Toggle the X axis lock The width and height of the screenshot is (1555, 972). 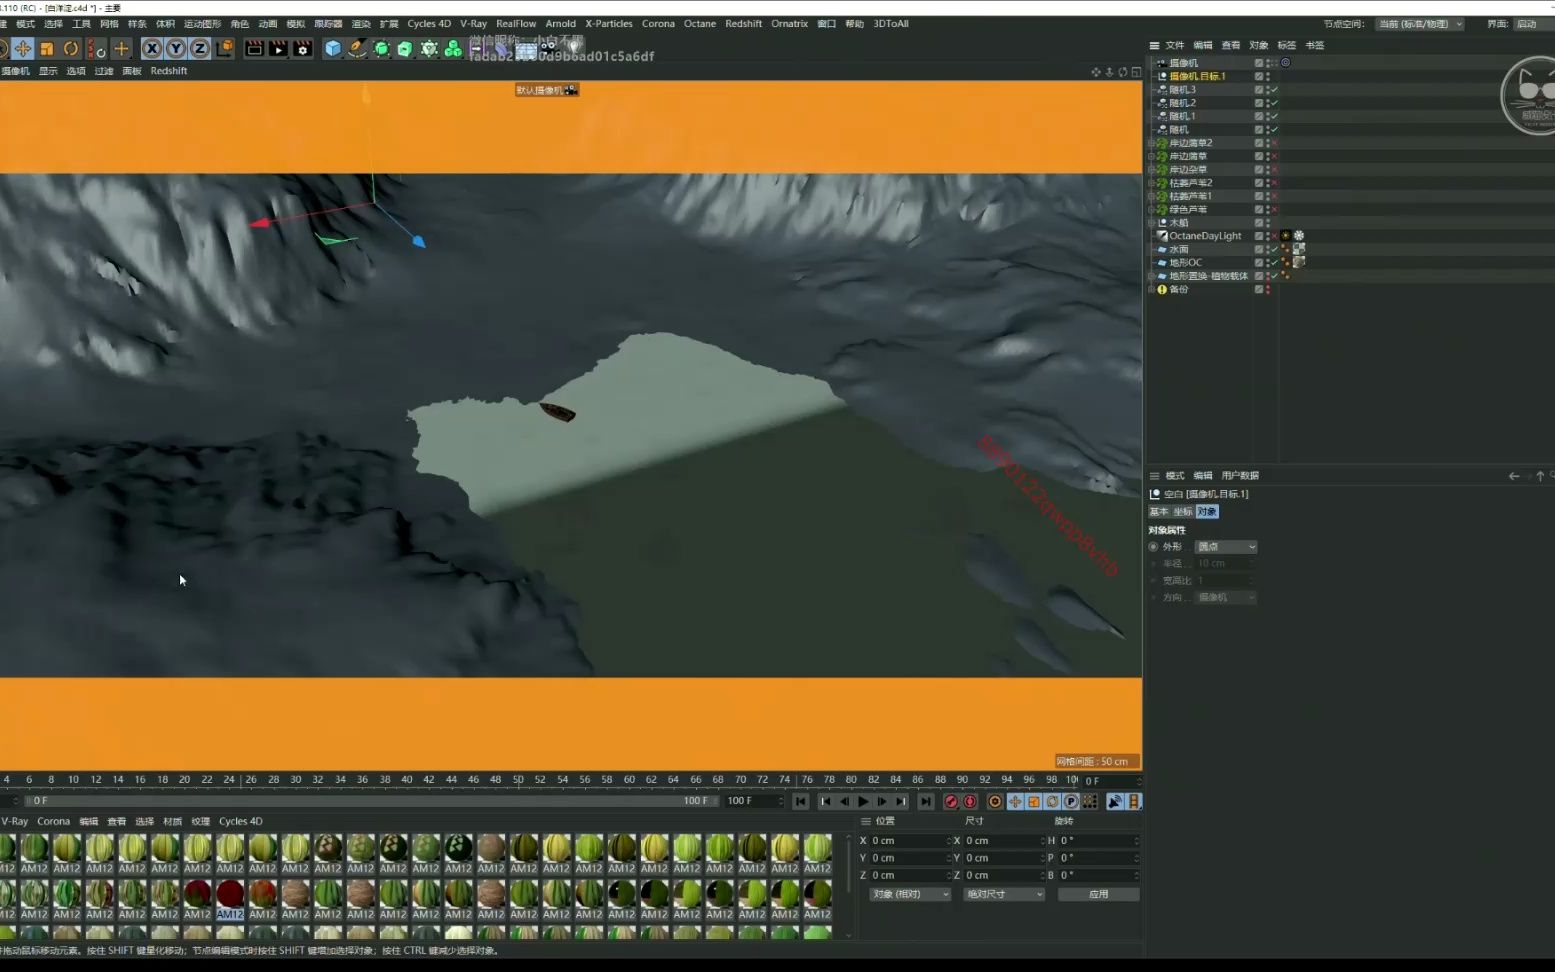pos(152,48)
